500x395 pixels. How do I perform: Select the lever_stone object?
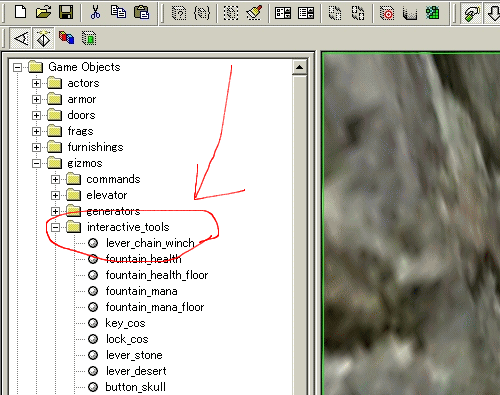tap(134, 355)
